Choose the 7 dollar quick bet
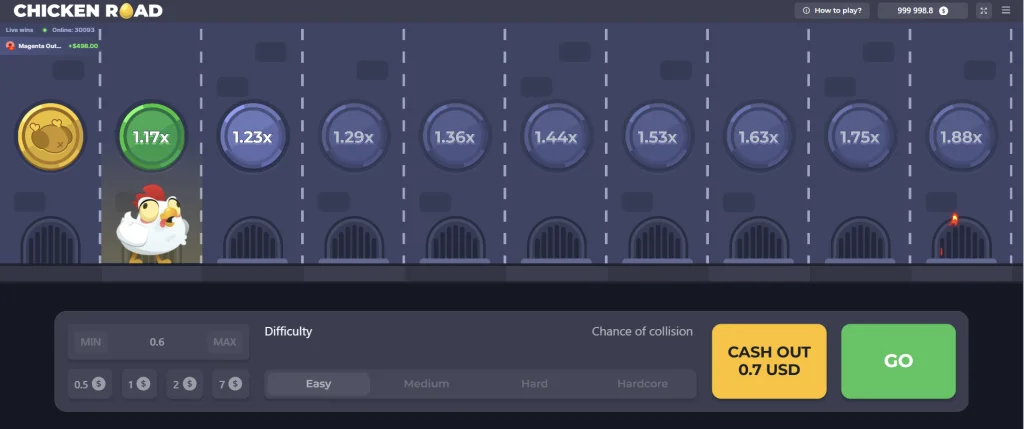The width and height of the screenshot is (1024, 429). tap(231, 384)
